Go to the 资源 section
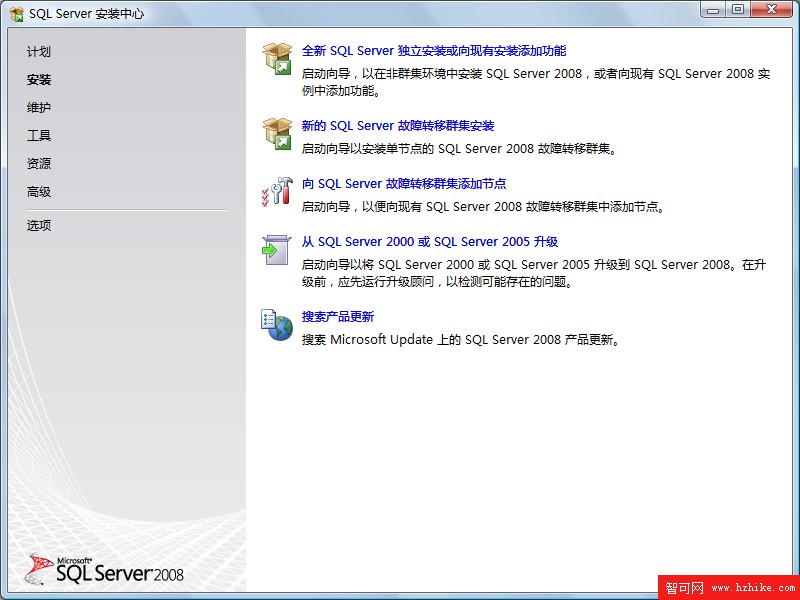The image size is (800, 600). [39, 164]
